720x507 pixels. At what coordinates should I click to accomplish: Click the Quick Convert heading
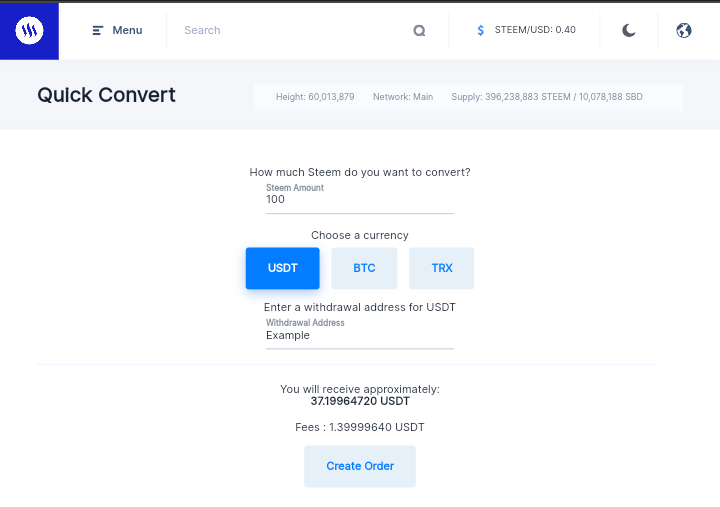pos(106,95)
